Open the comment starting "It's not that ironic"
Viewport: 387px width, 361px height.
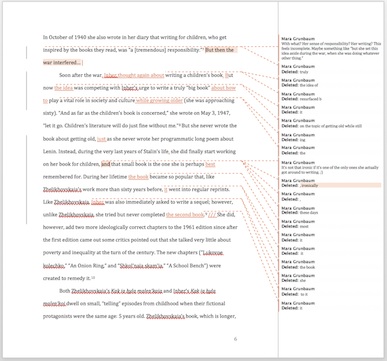tap(331, 167)
